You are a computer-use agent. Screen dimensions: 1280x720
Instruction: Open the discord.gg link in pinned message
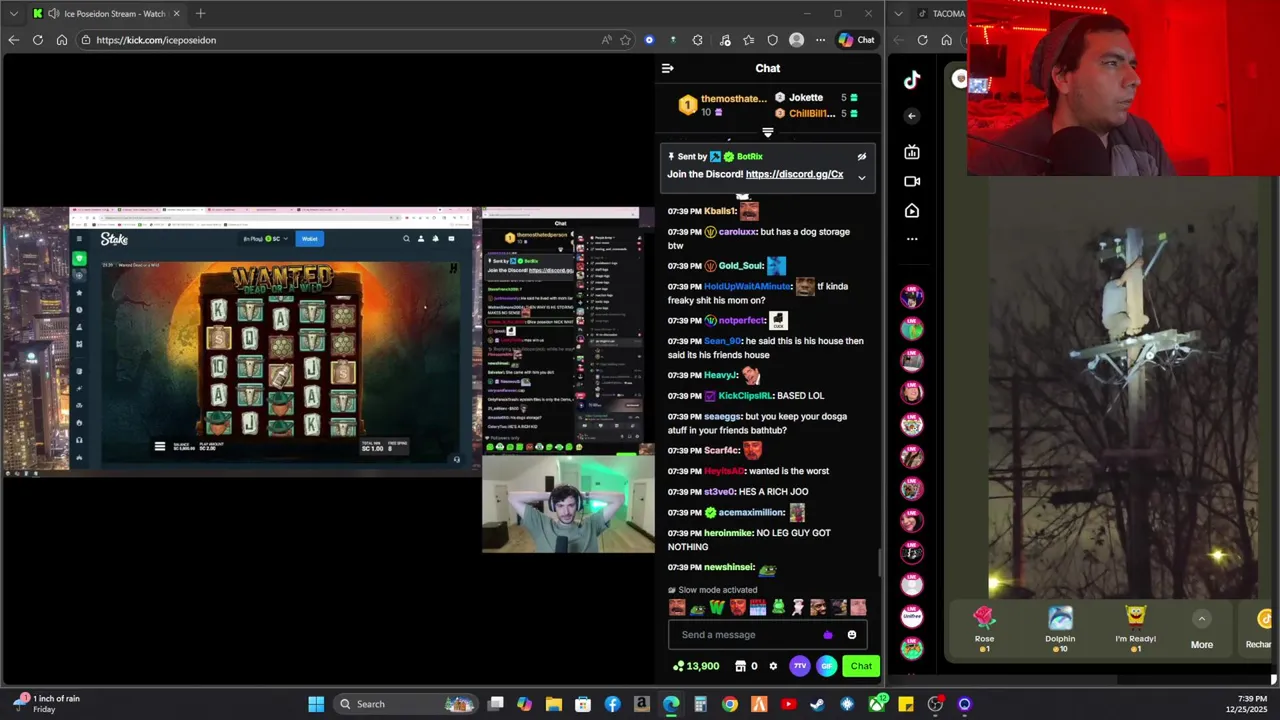click(794, 174)
